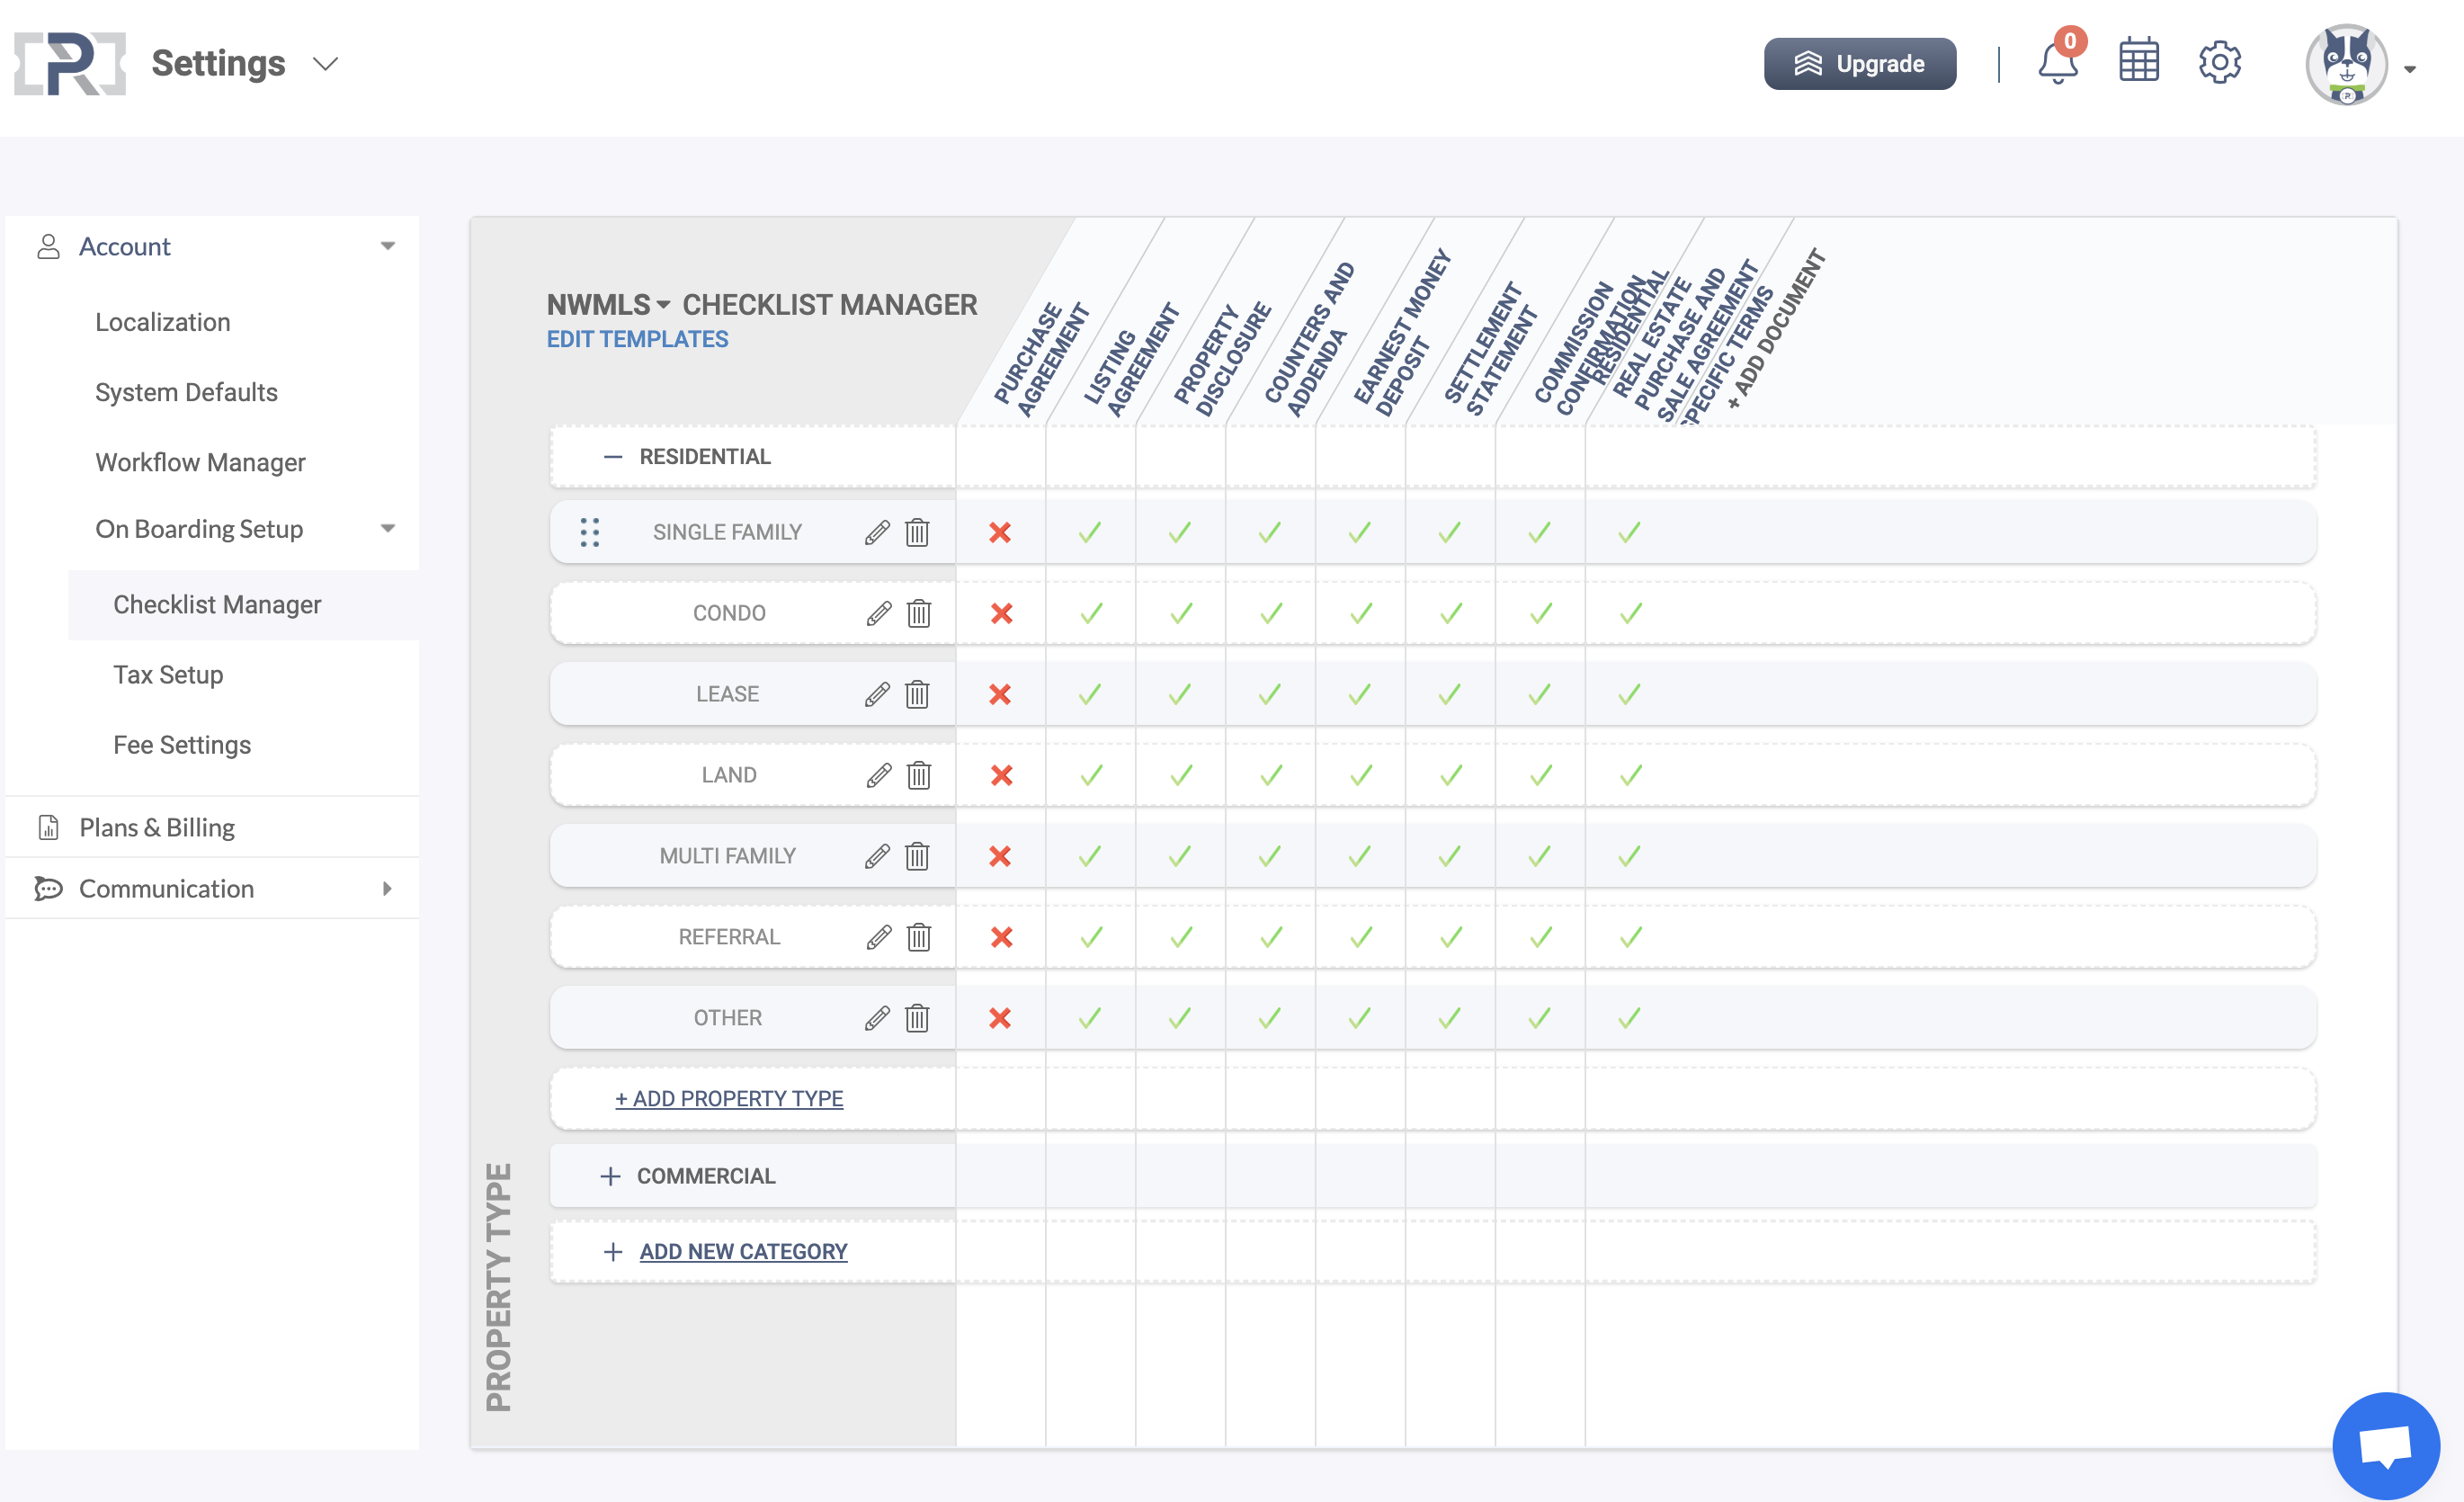Open the EDIT TEMPLATES link
This screenshot has width=2464, height=1502.
point(637,339)
